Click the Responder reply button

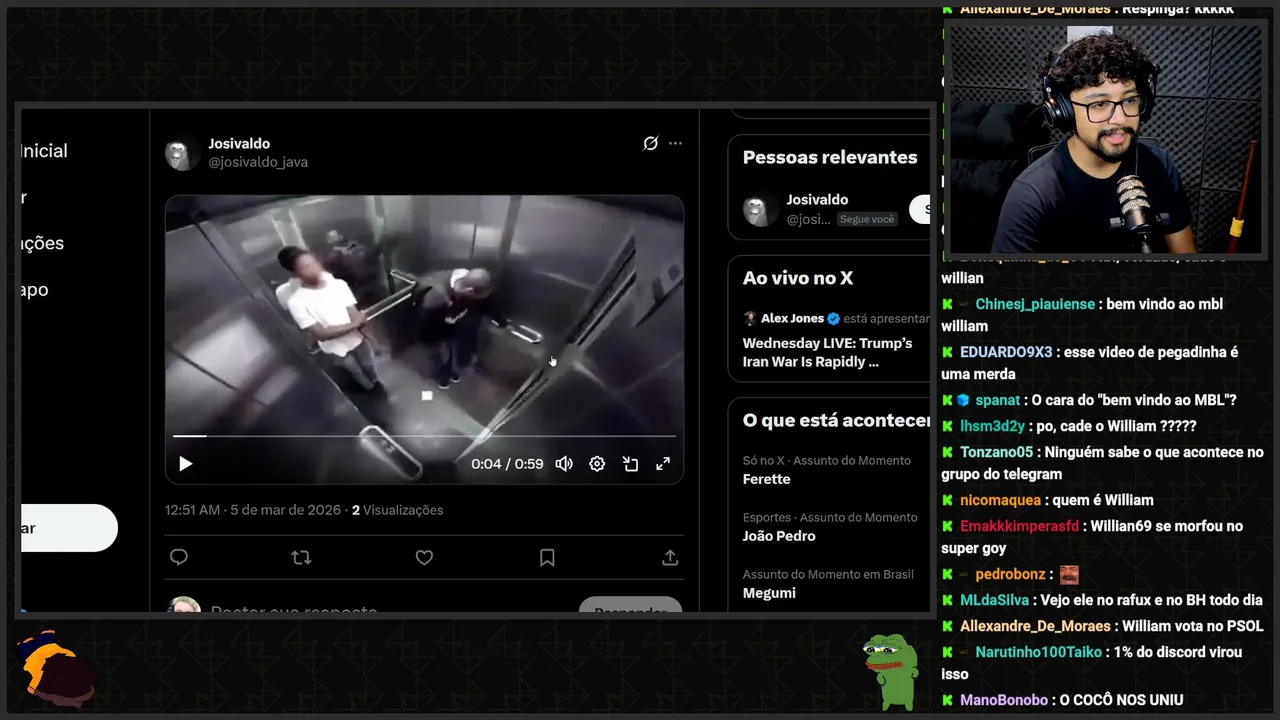click(630, 605)
